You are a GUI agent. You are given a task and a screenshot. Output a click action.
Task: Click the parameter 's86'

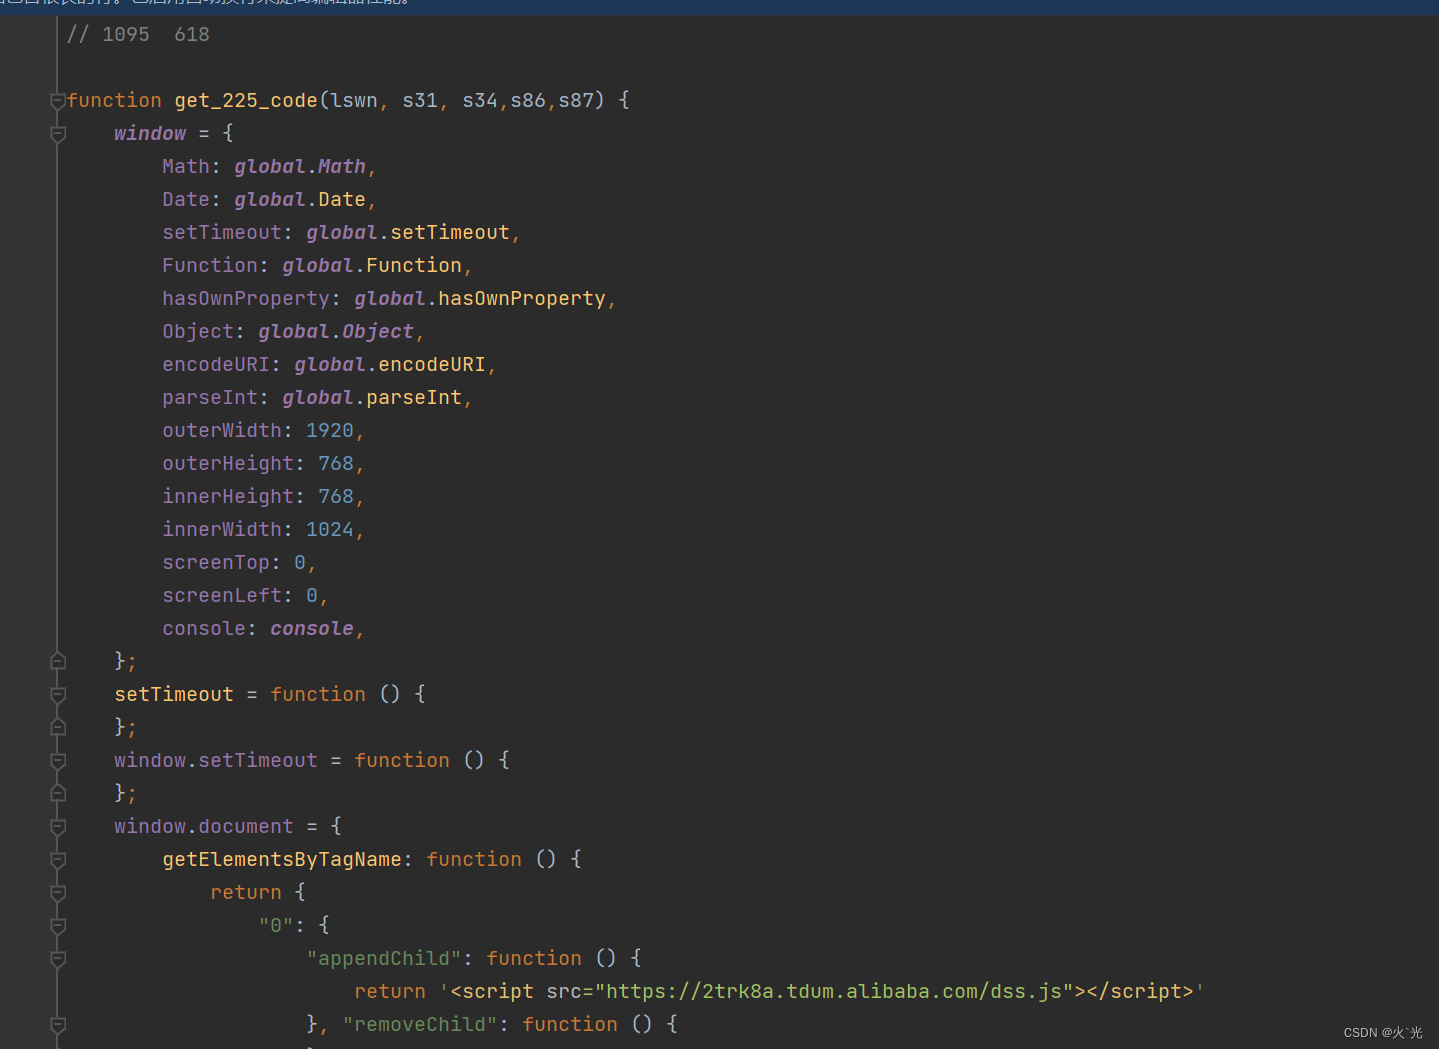click(x=528, y=100)
